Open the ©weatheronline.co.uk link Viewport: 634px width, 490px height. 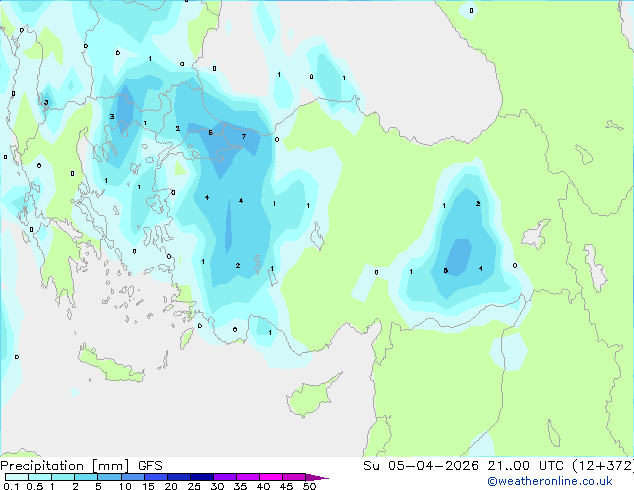pyautogui.click(x=550, y=481)
